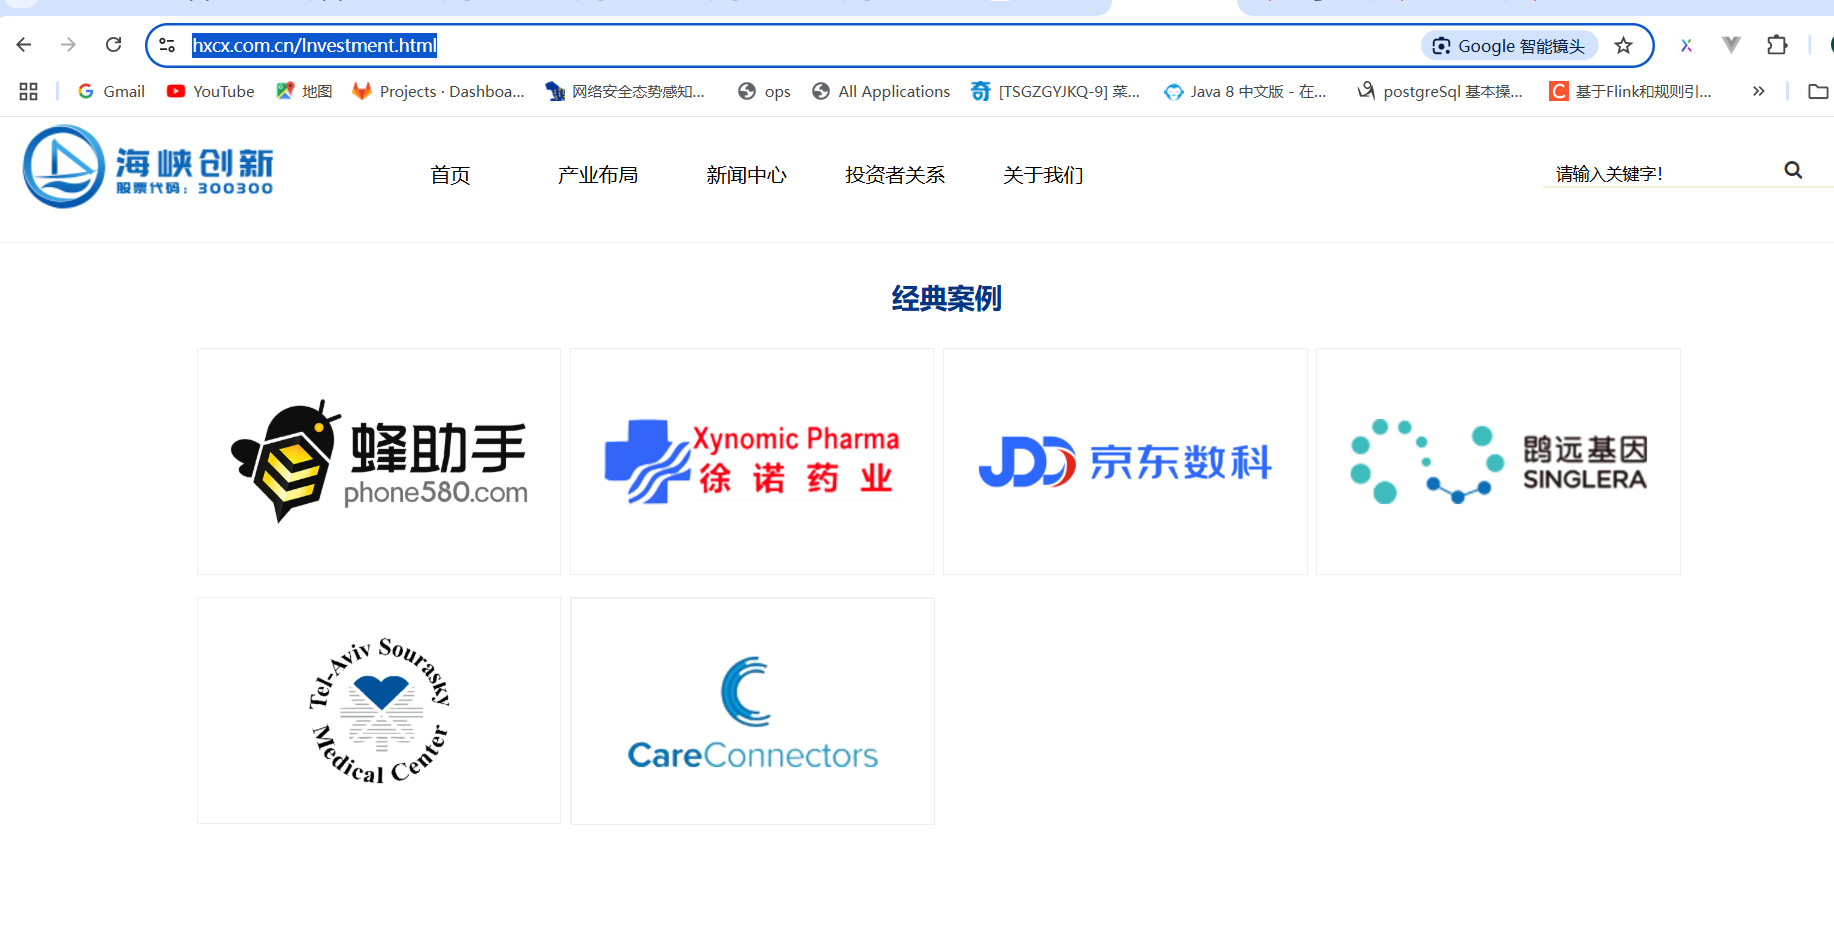Open the Java 8 中文版 bookmark

click(1245, 91)
